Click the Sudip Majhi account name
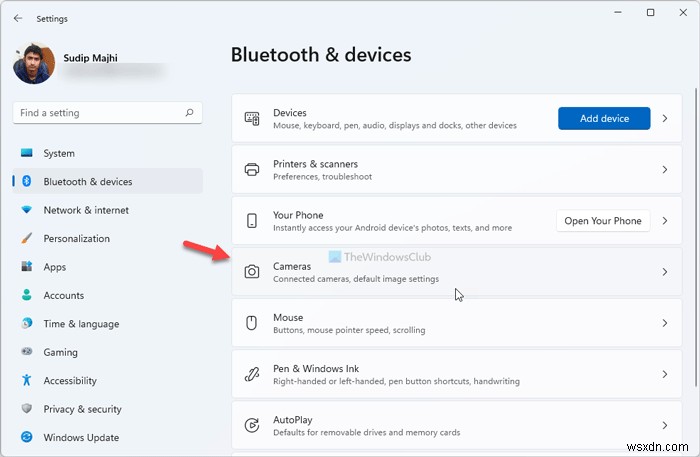Image resolution: width=700 pixels, height=457 pixels. 91,58
